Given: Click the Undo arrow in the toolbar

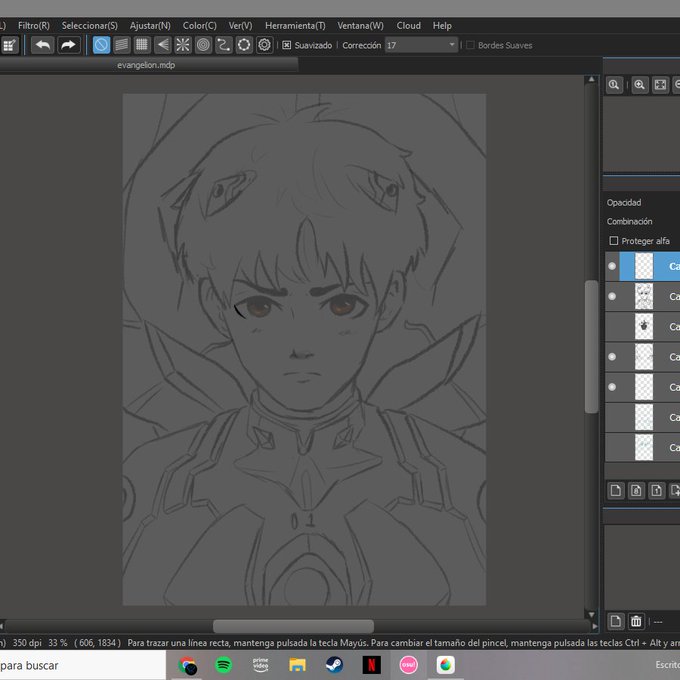Looking at the screenshot, I should click(42, 45).
